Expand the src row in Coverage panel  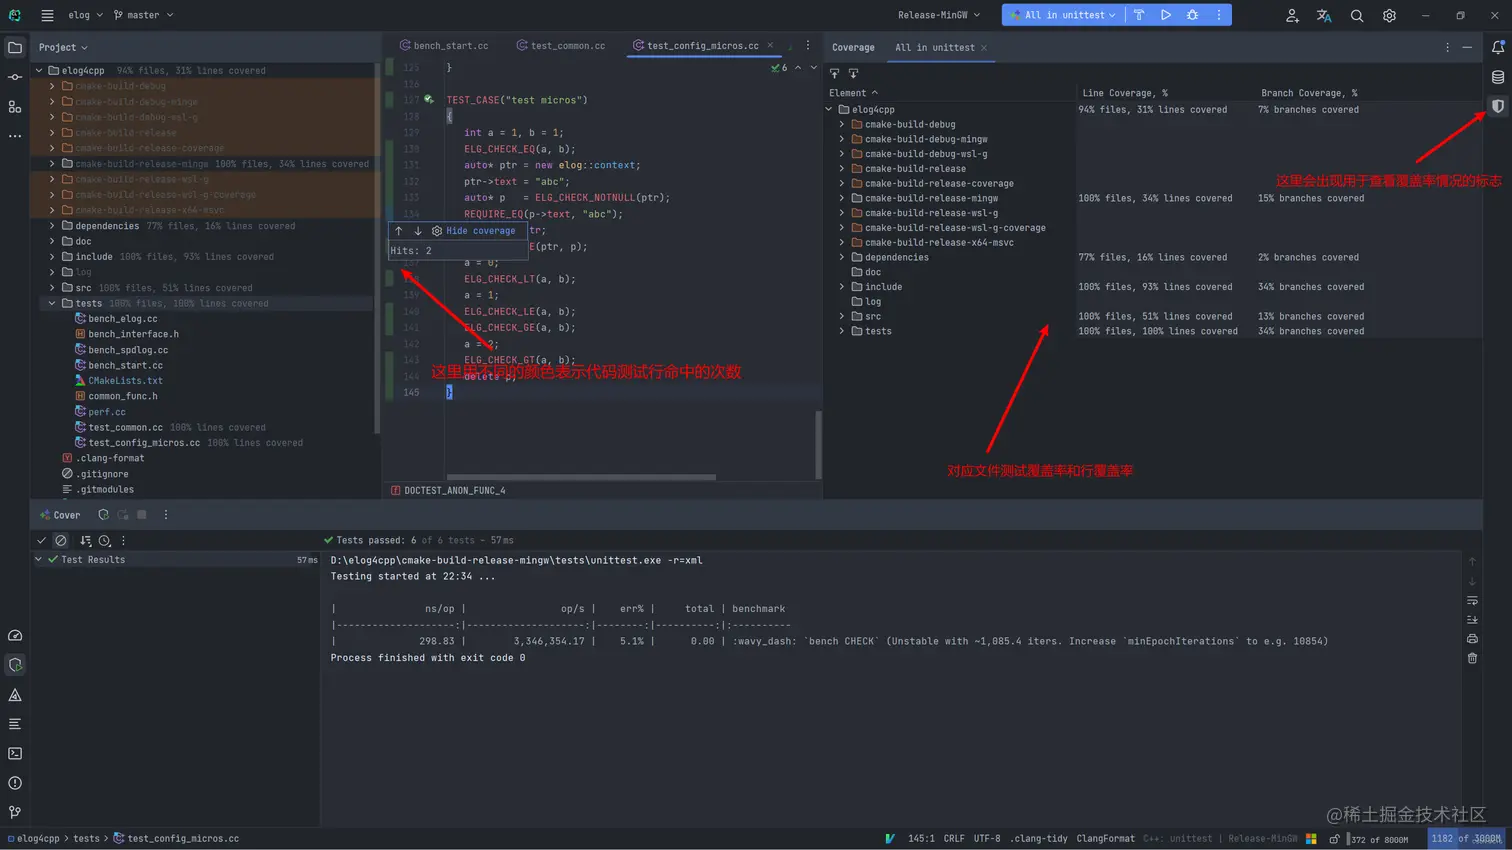pos(842,316)
